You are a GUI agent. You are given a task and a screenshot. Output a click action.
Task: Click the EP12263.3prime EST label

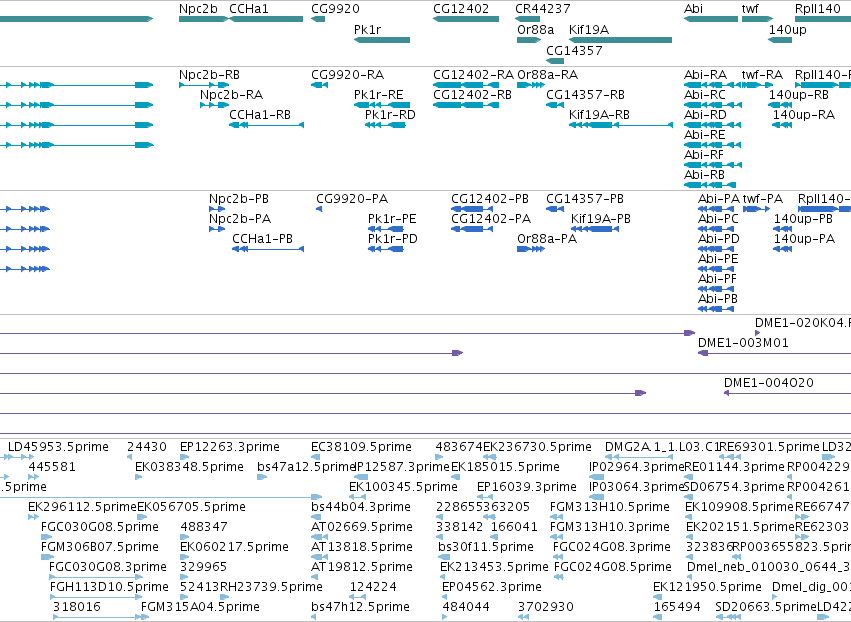click(x=230, y=447)
